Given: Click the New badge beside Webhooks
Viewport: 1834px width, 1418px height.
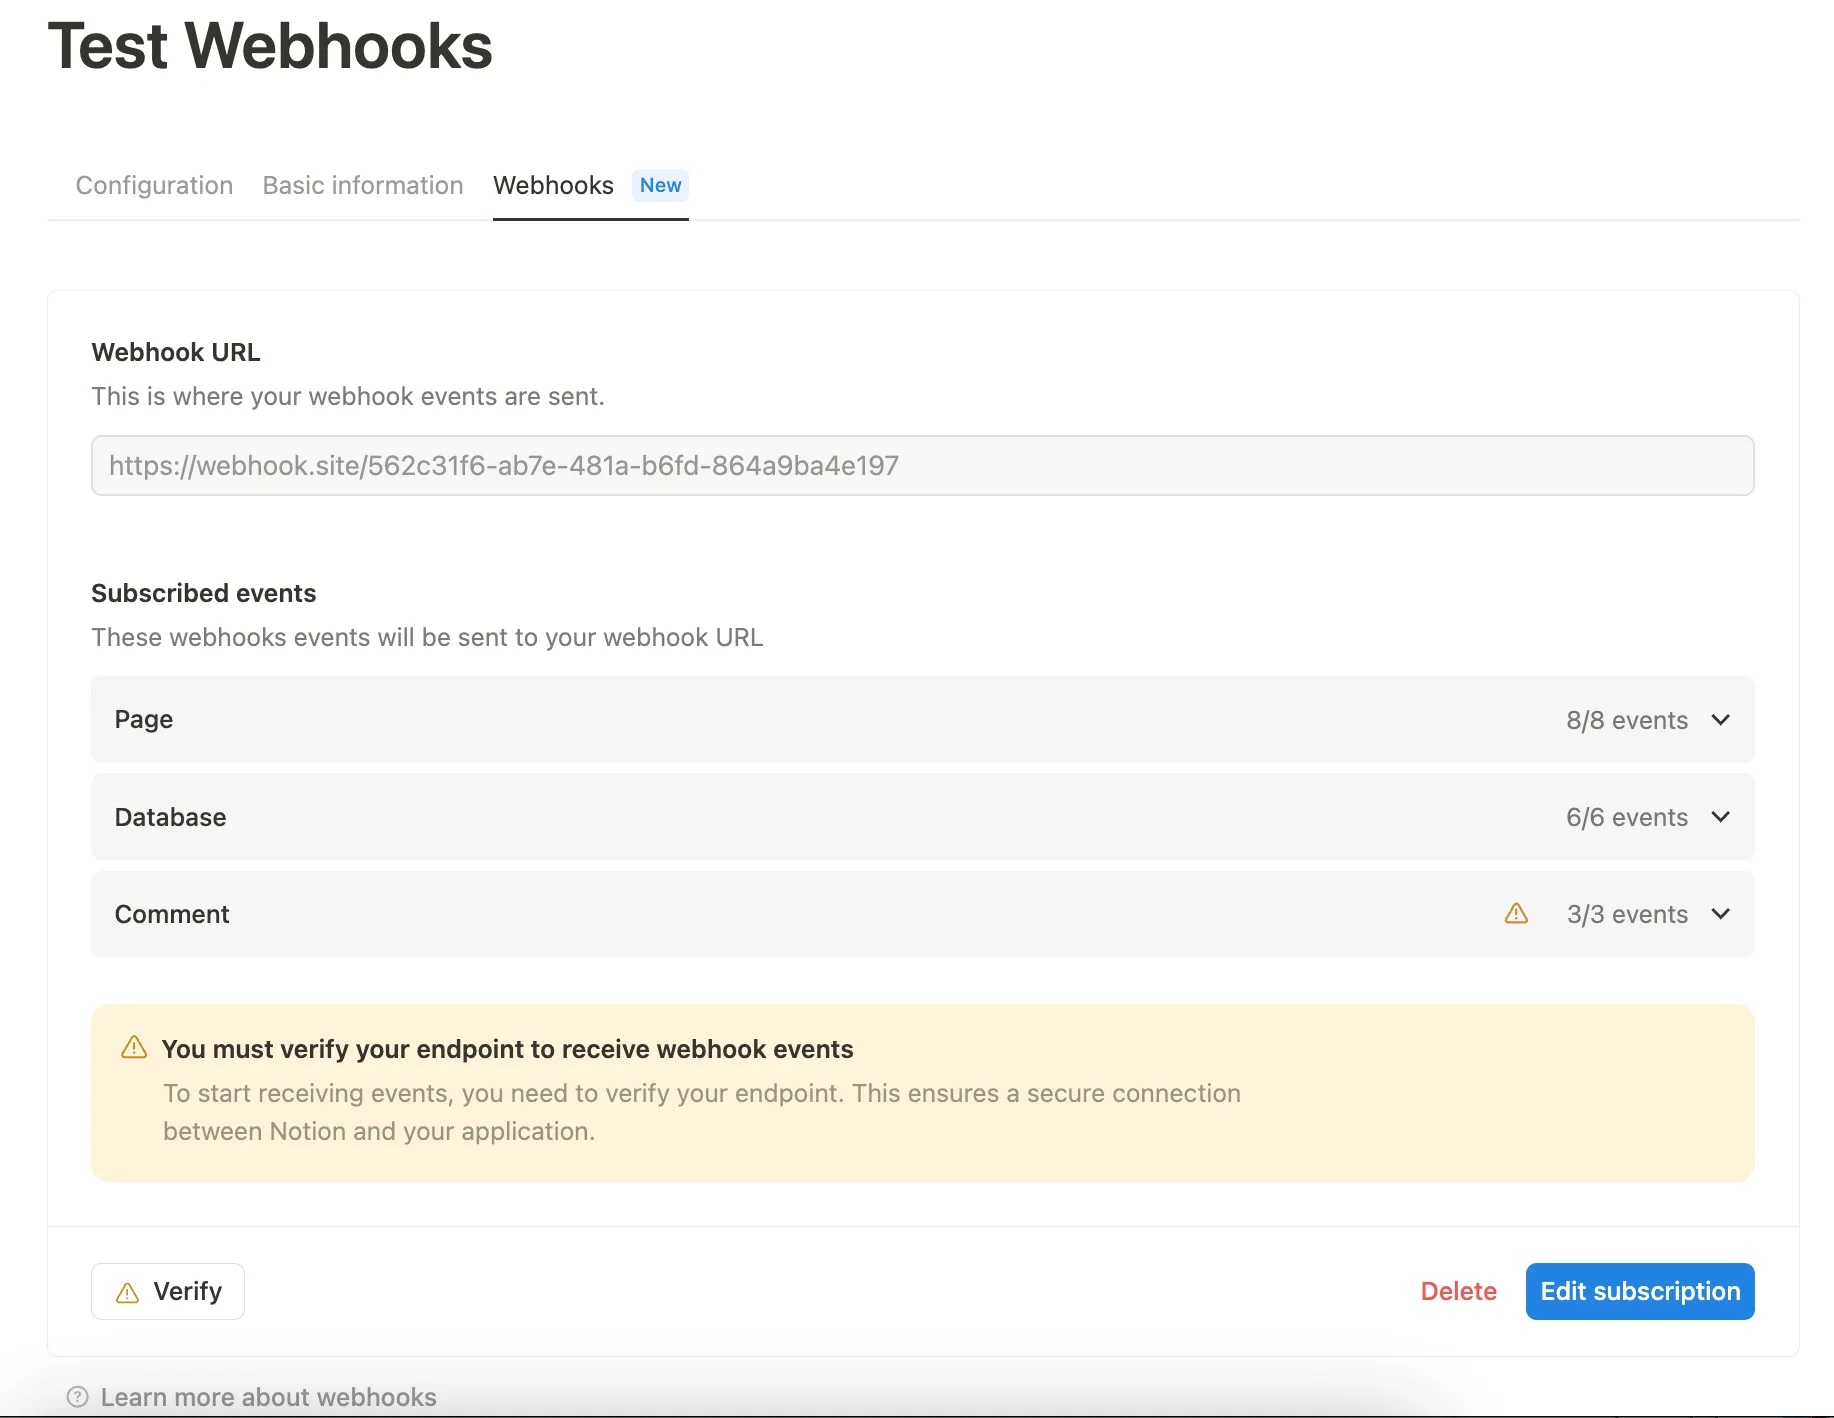Looking at the screenshot, I should [x=660, y=185].
